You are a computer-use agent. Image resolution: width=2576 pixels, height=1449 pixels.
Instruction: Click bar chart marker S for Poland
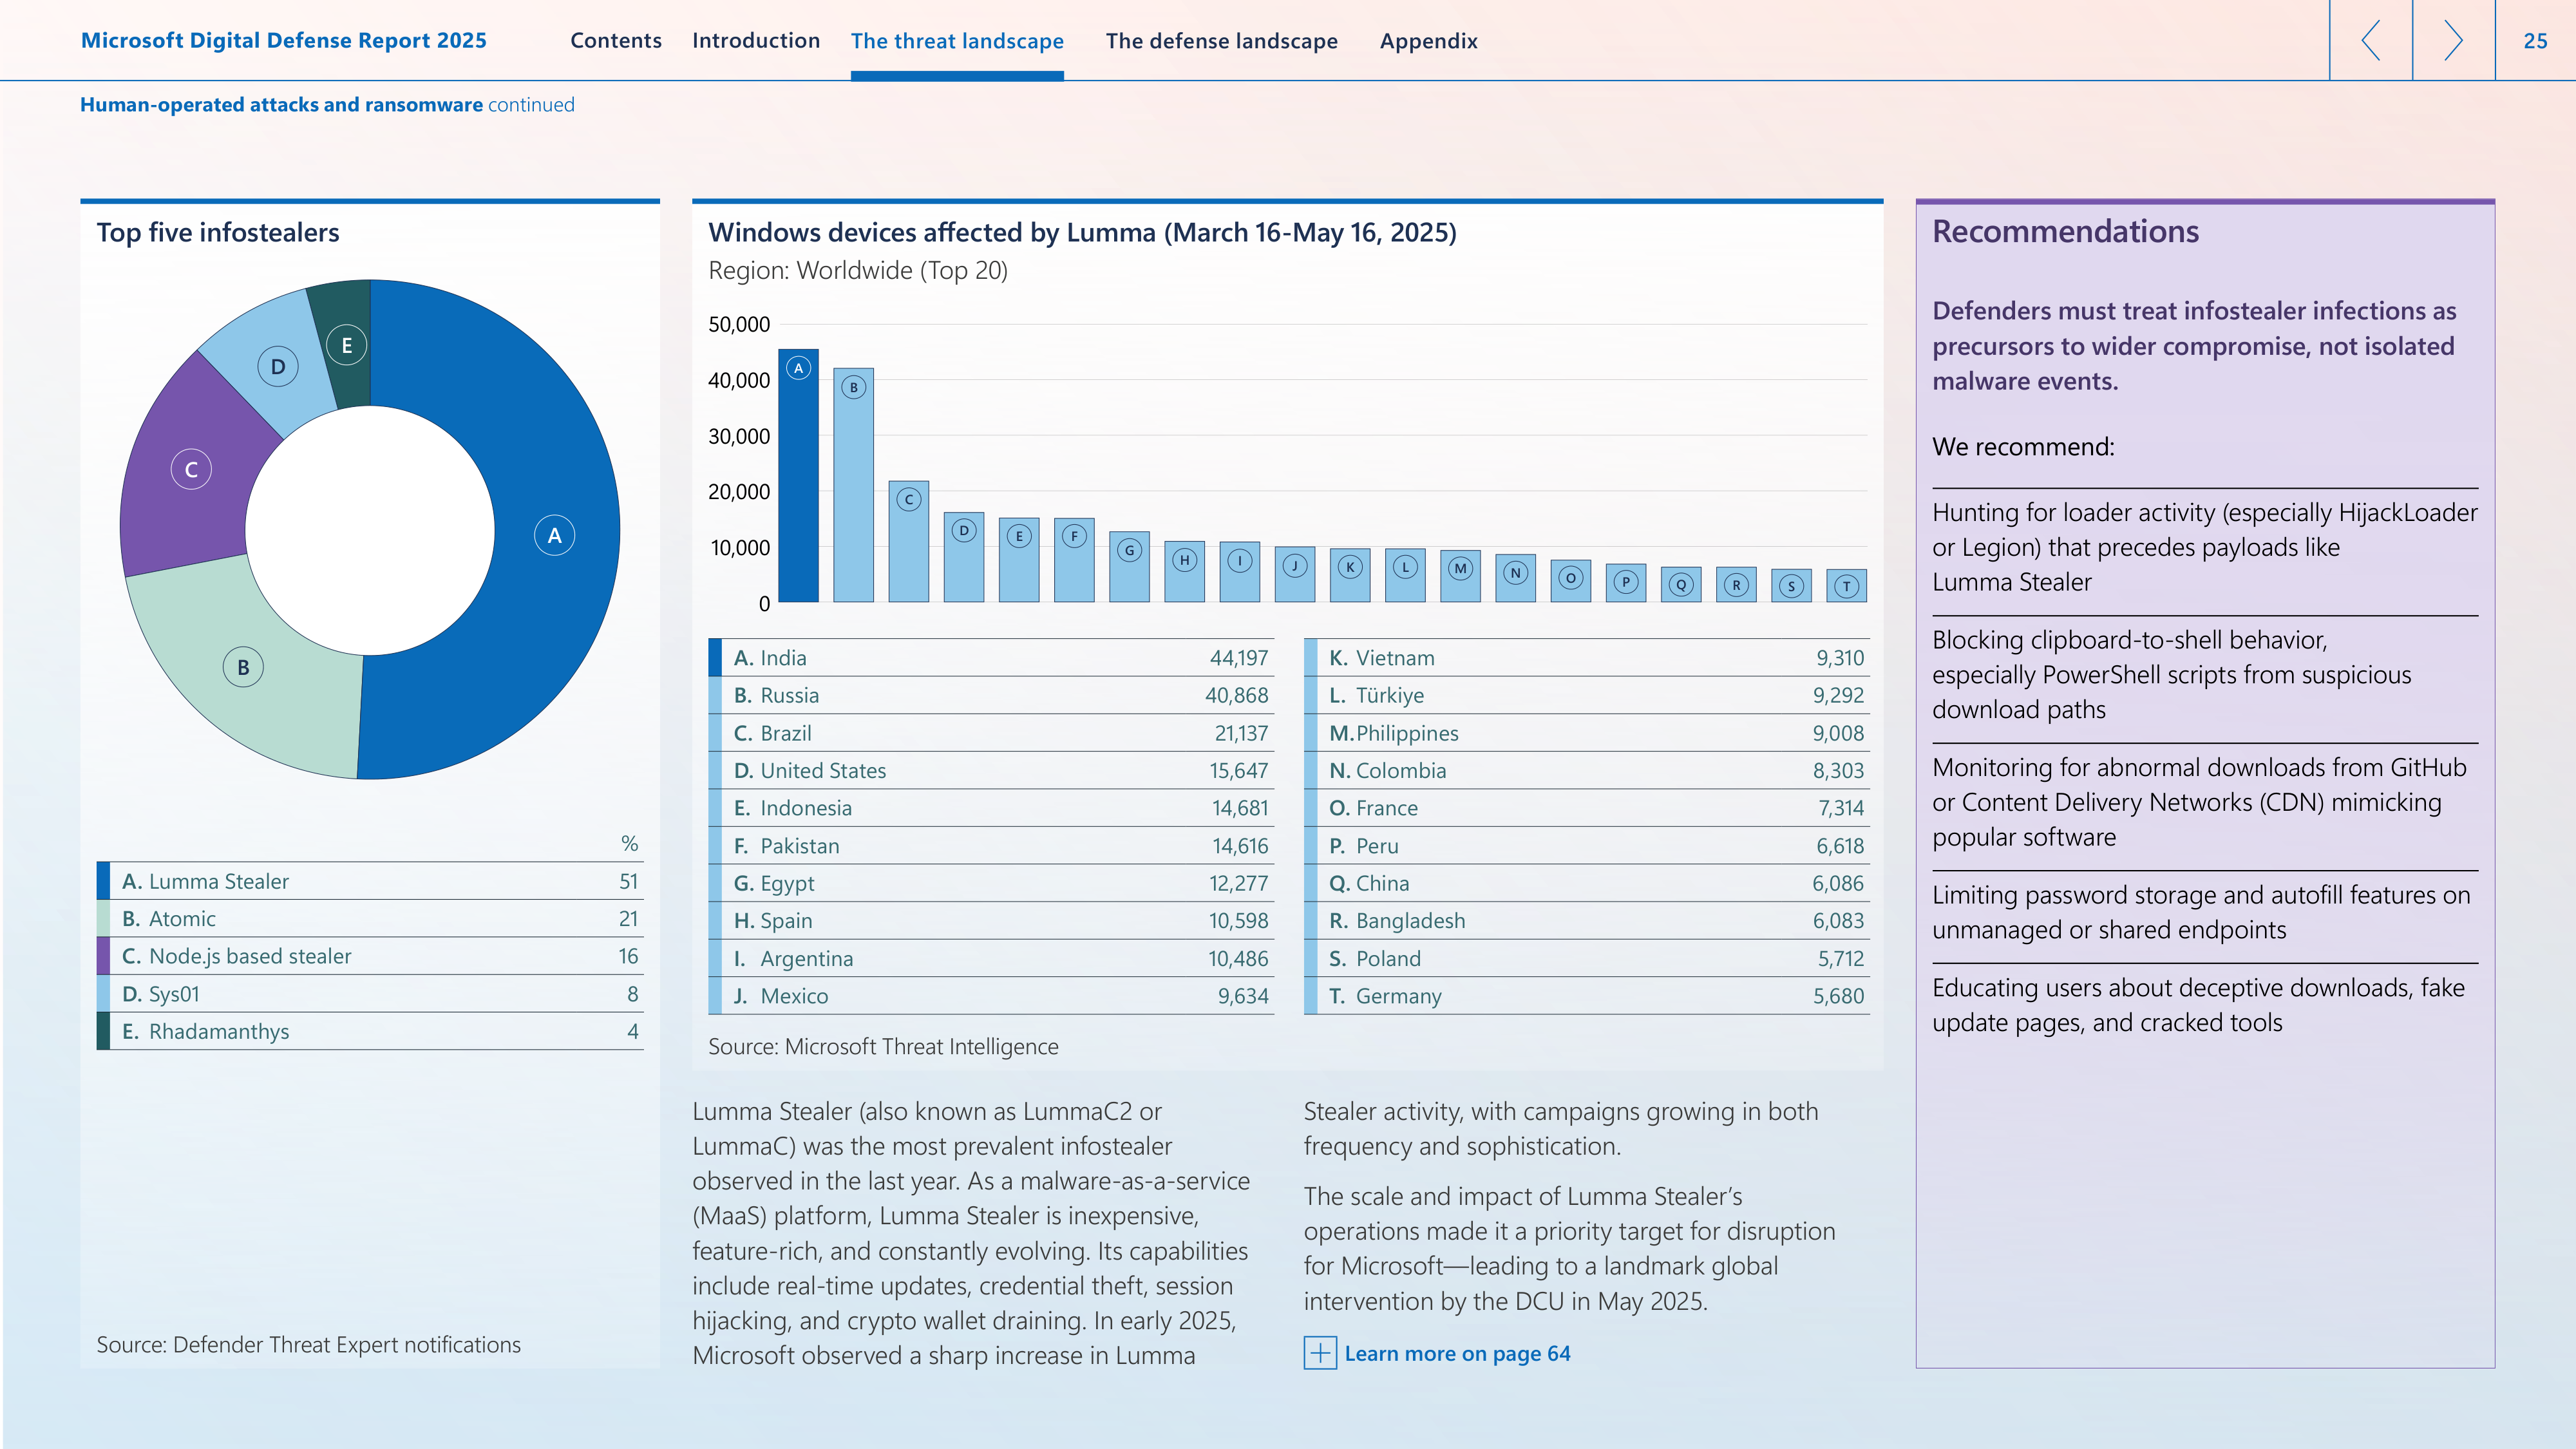(1792, 587)
